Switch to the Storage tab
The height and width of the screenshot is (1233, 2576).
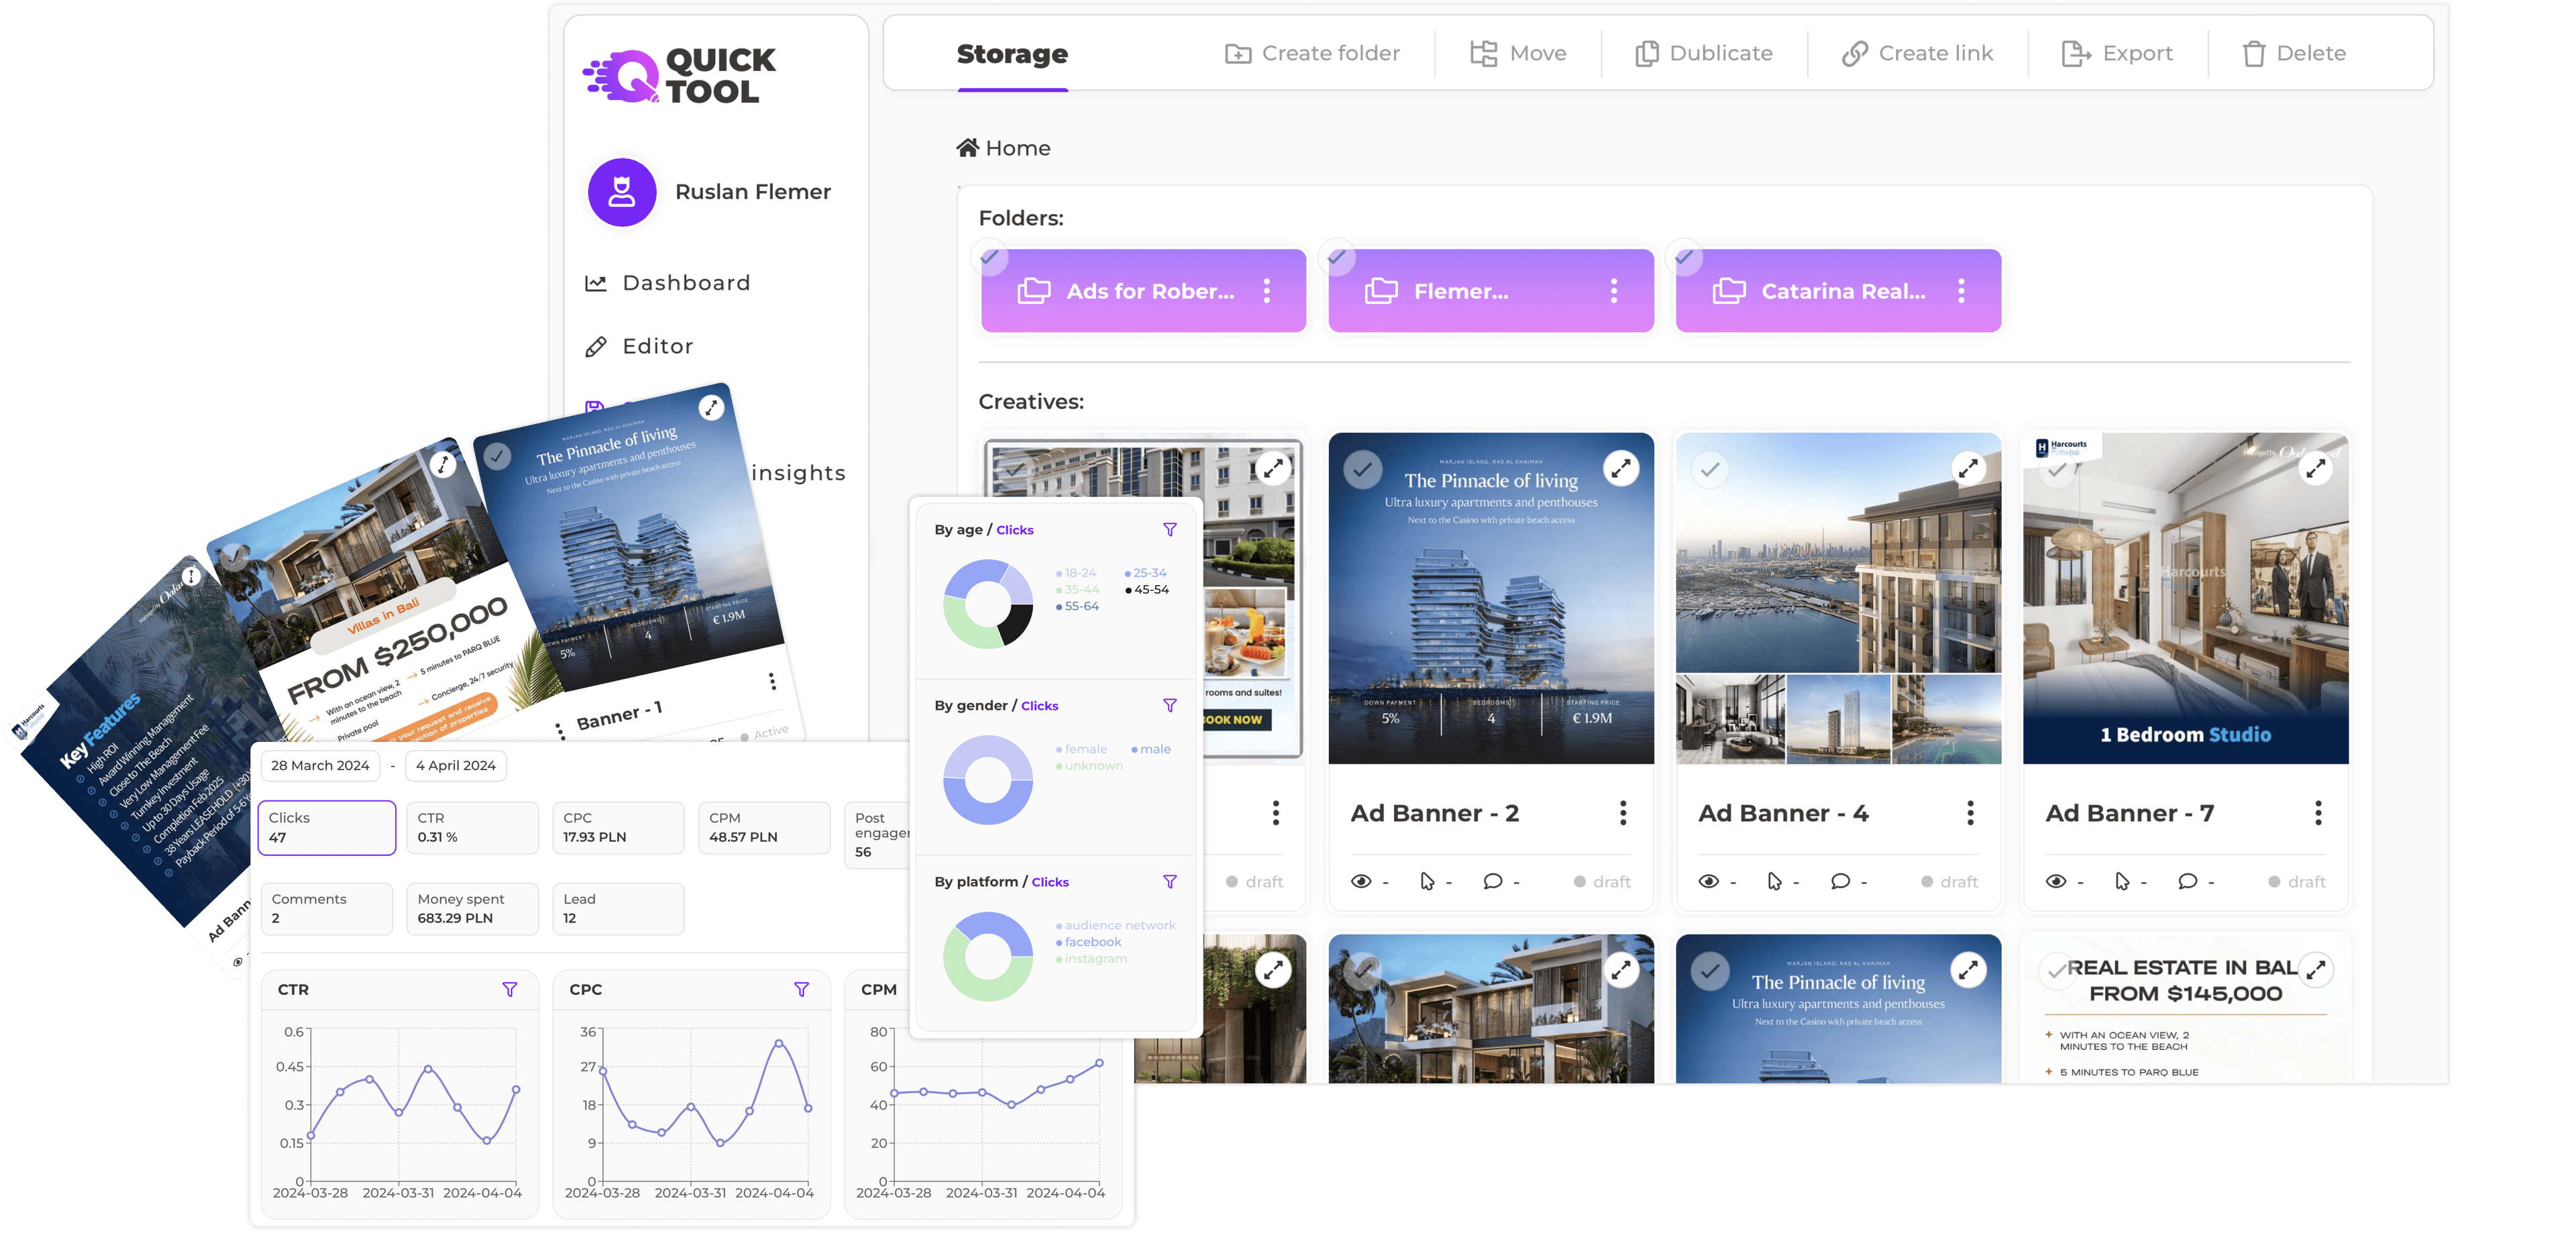(1012, 54)
